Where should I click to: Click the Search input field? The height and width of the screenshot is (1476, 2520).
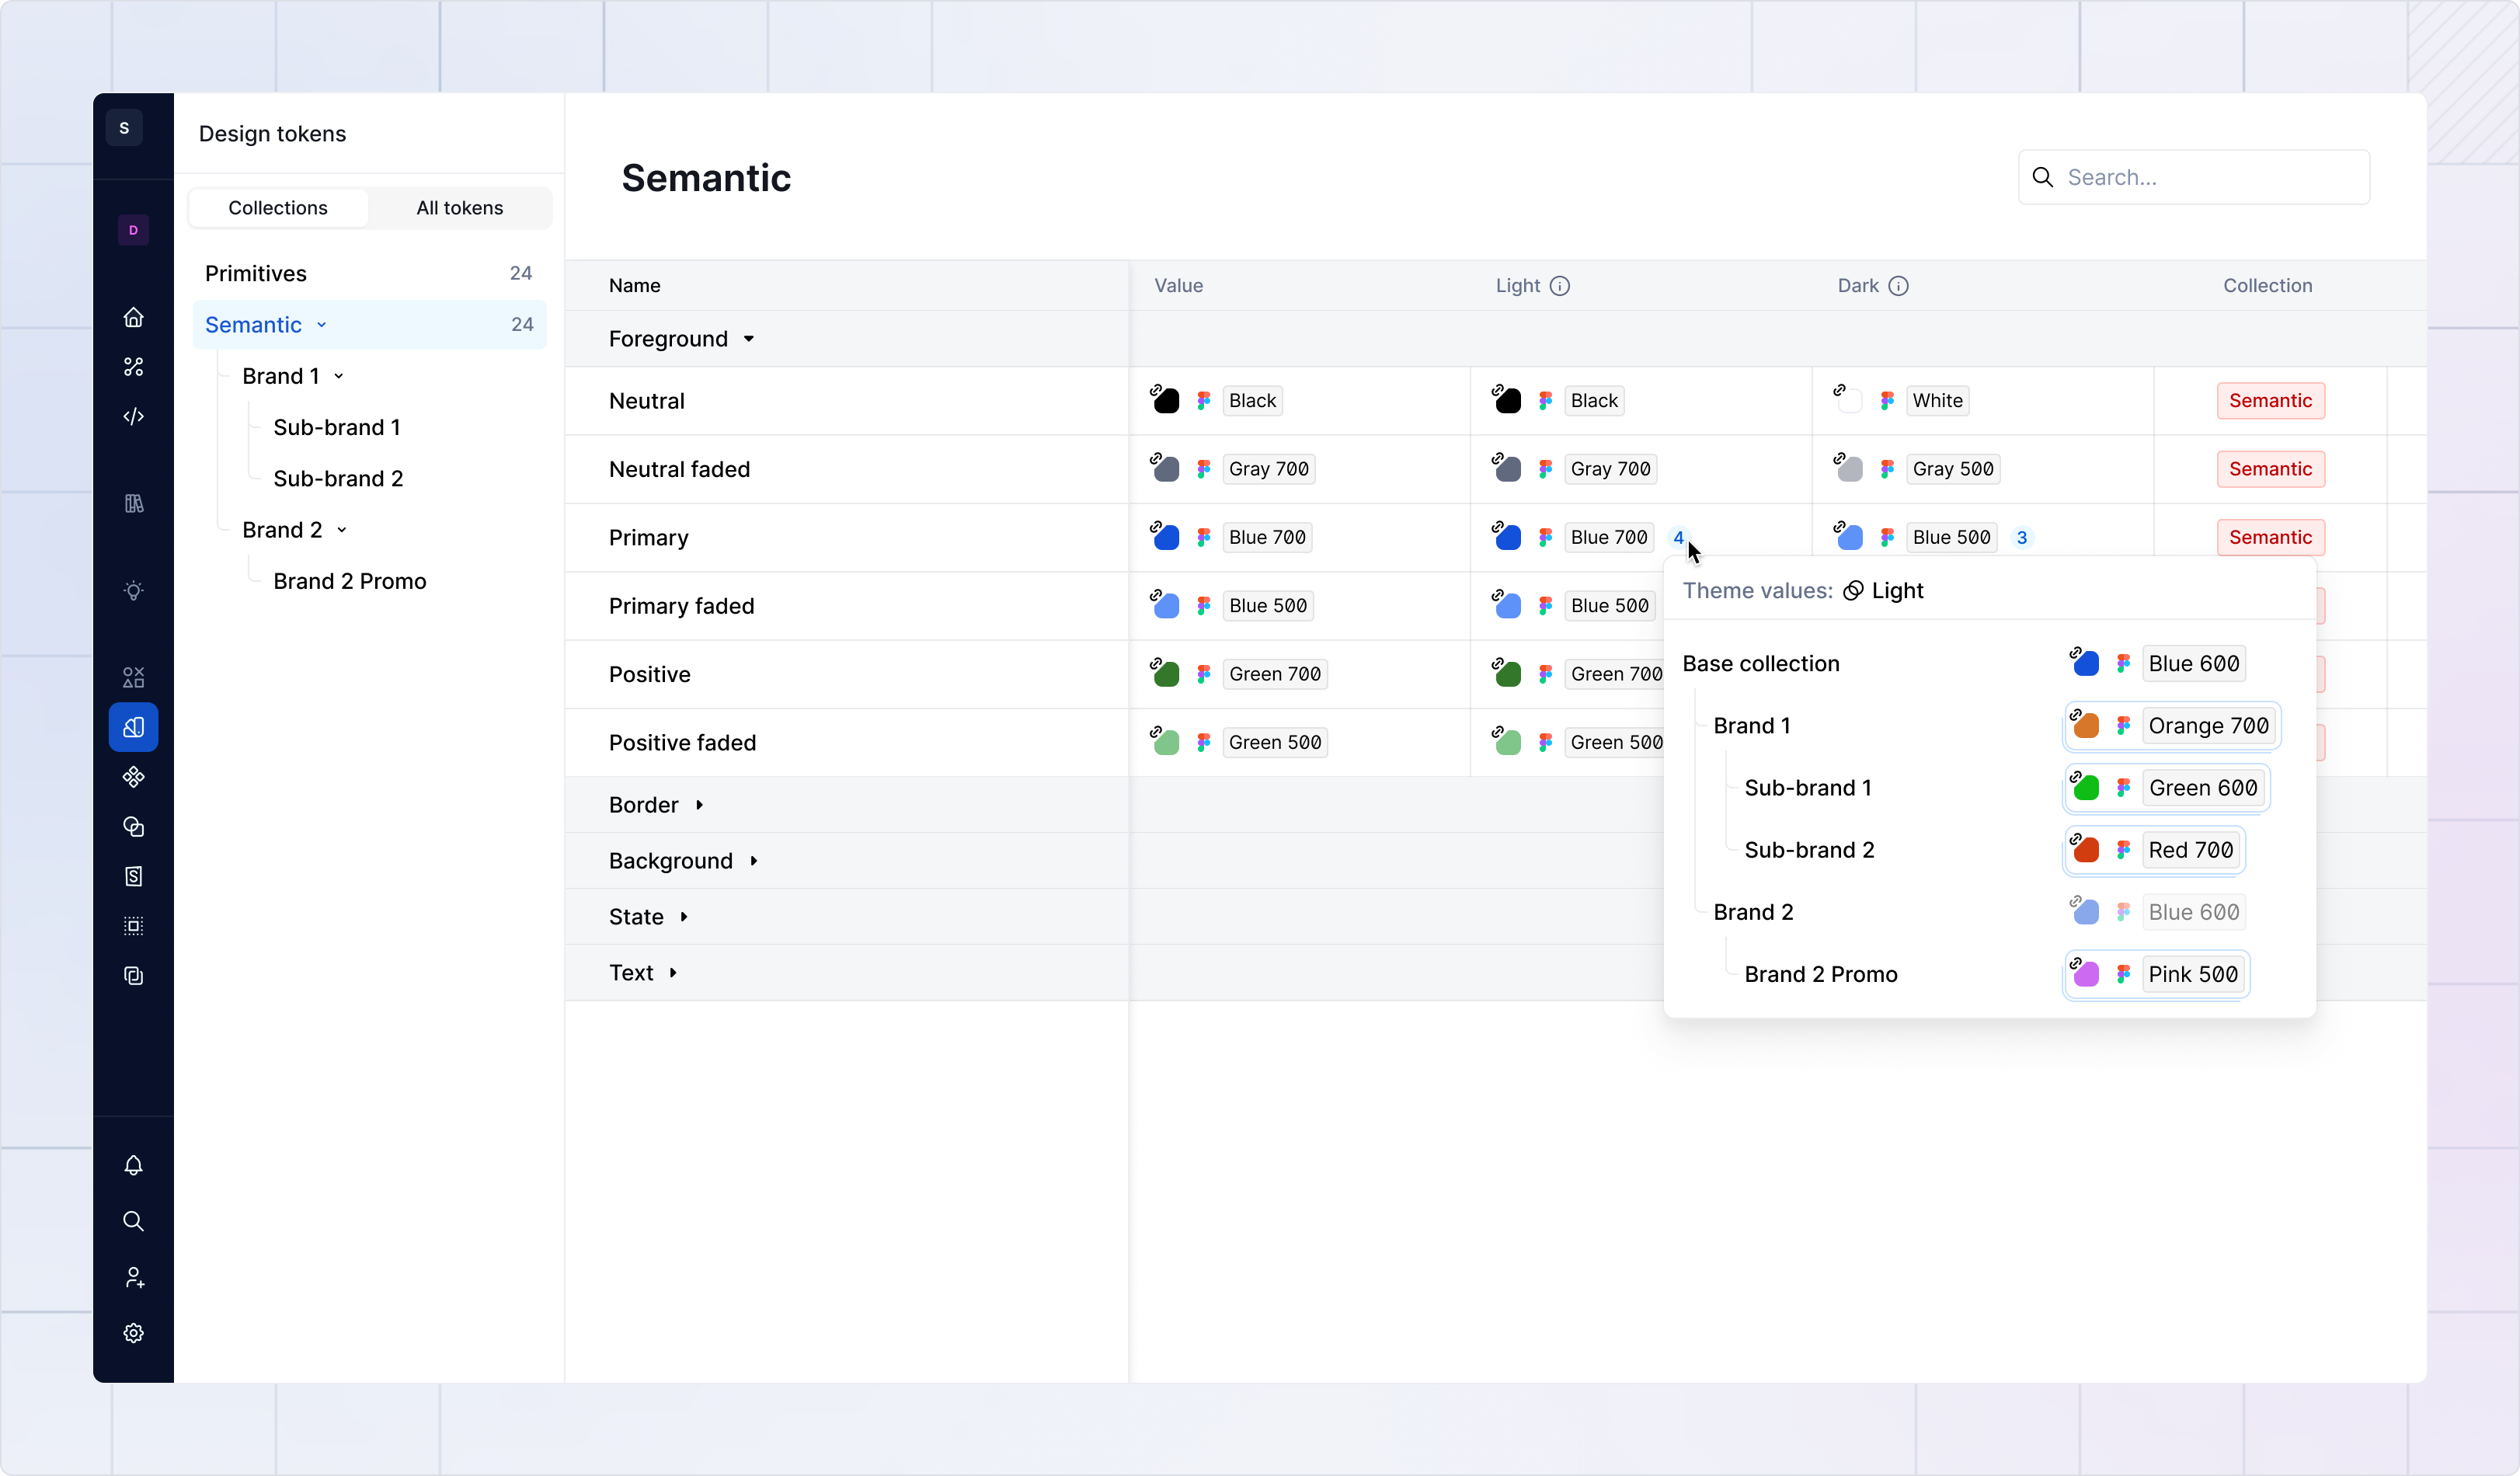(2194, 178)
